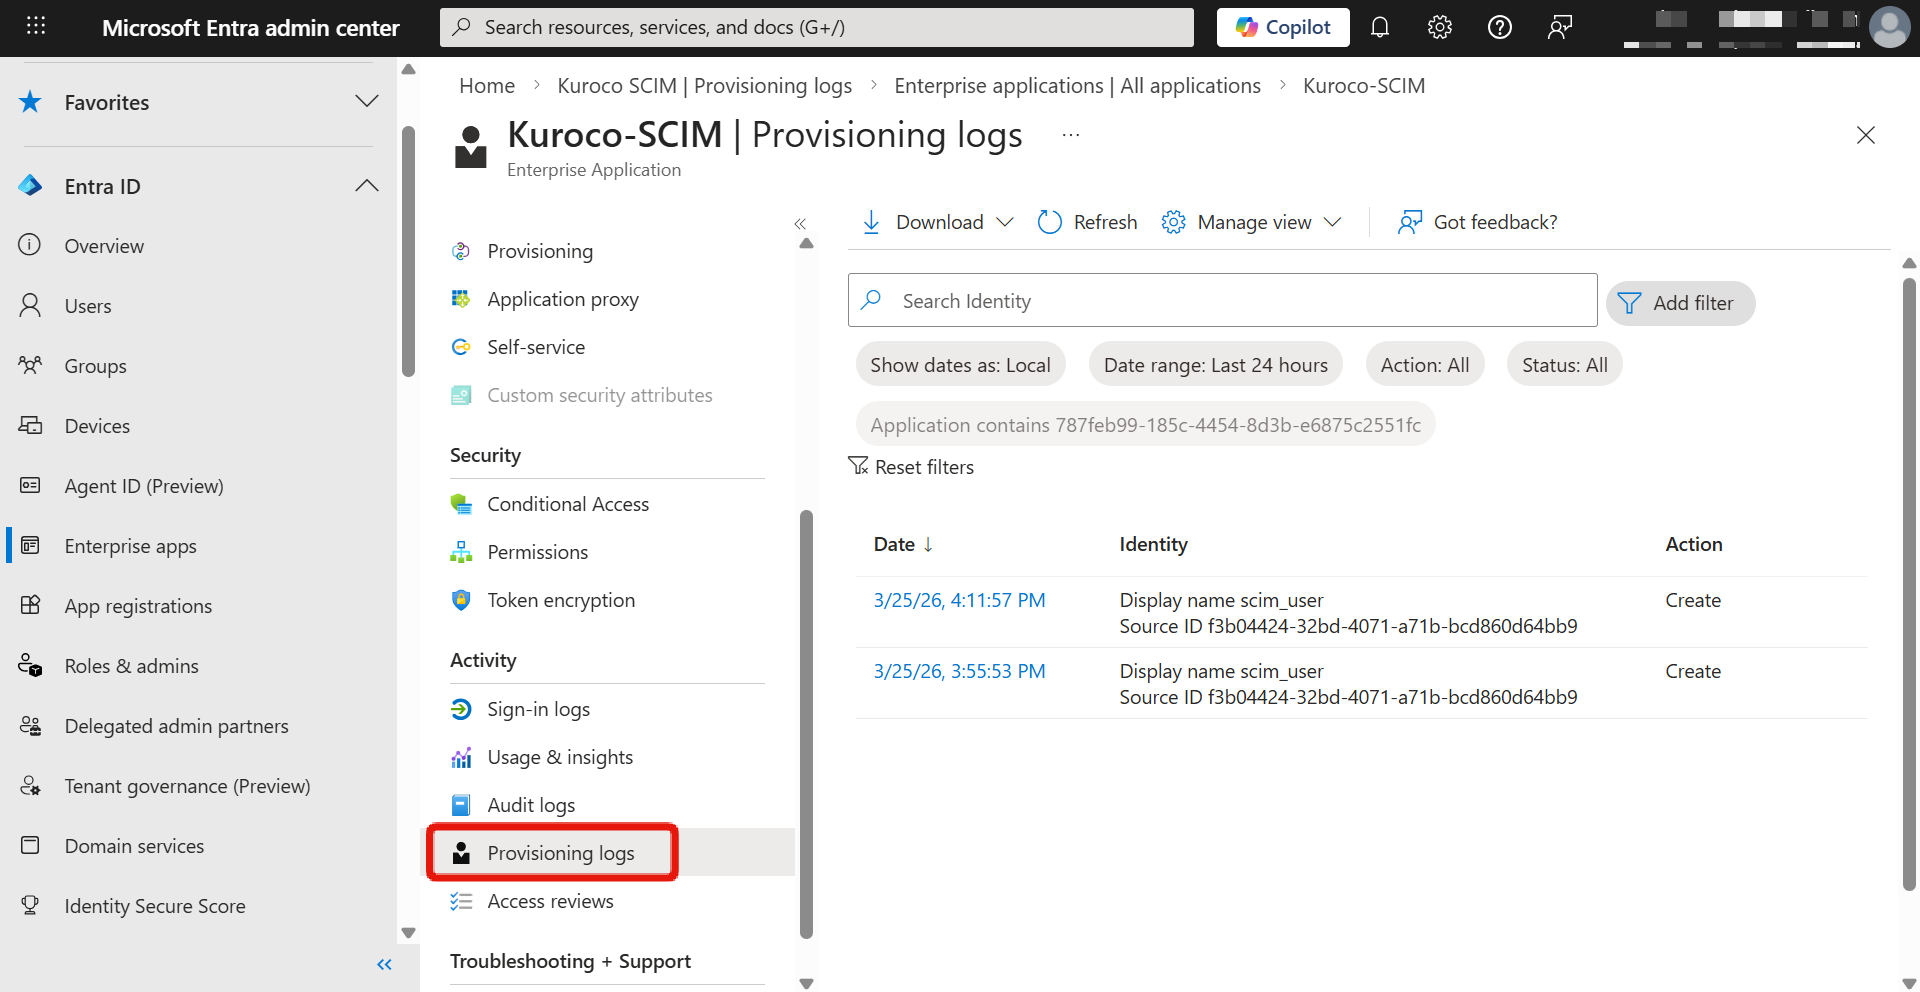
Task: Click the Refresh toolbar button
Action: [1087, 222]
